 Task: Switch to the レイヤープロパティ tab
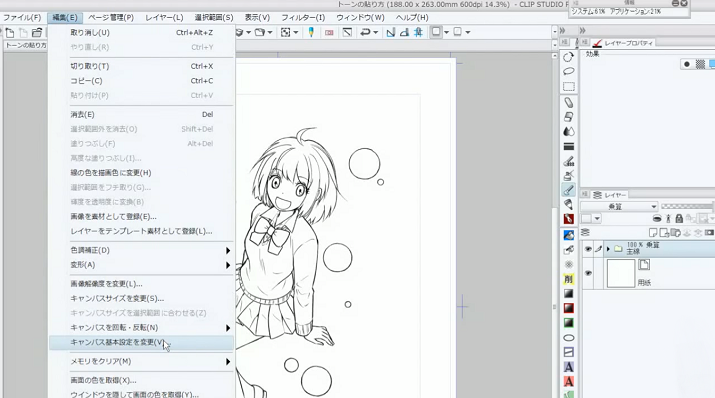click(623, 43)
